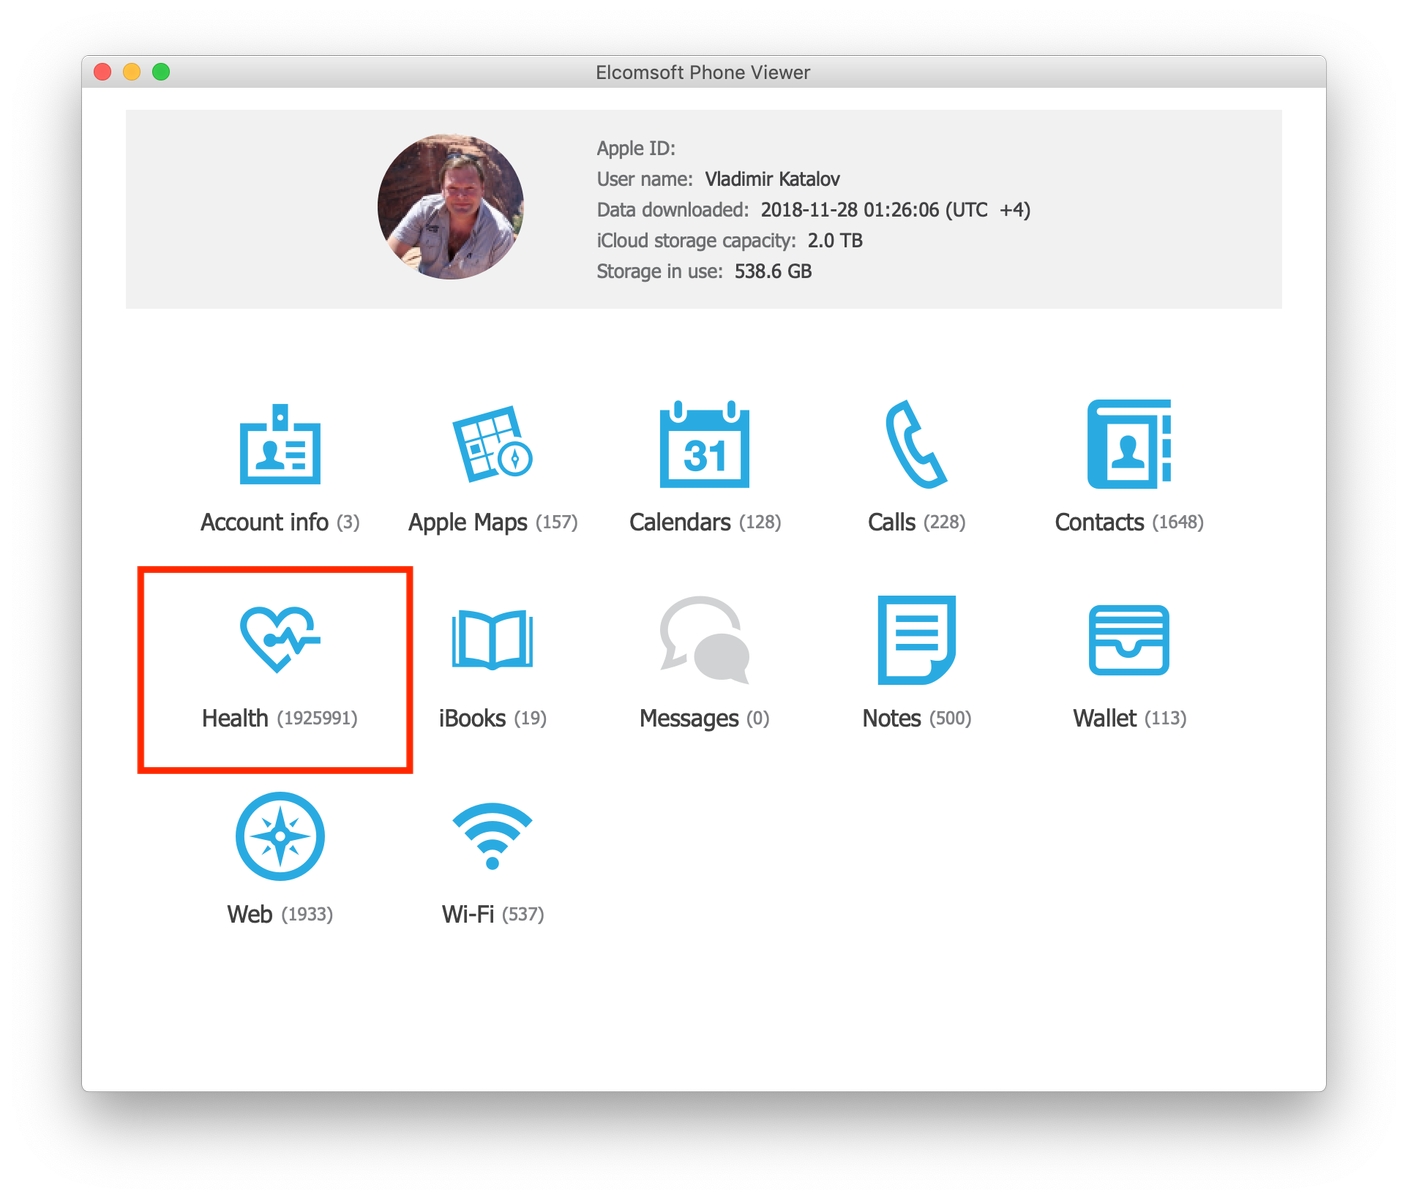Screen dimensions: 1408x1200
Task: Minimize the window with the yellow button
Action: pos(132,72)
